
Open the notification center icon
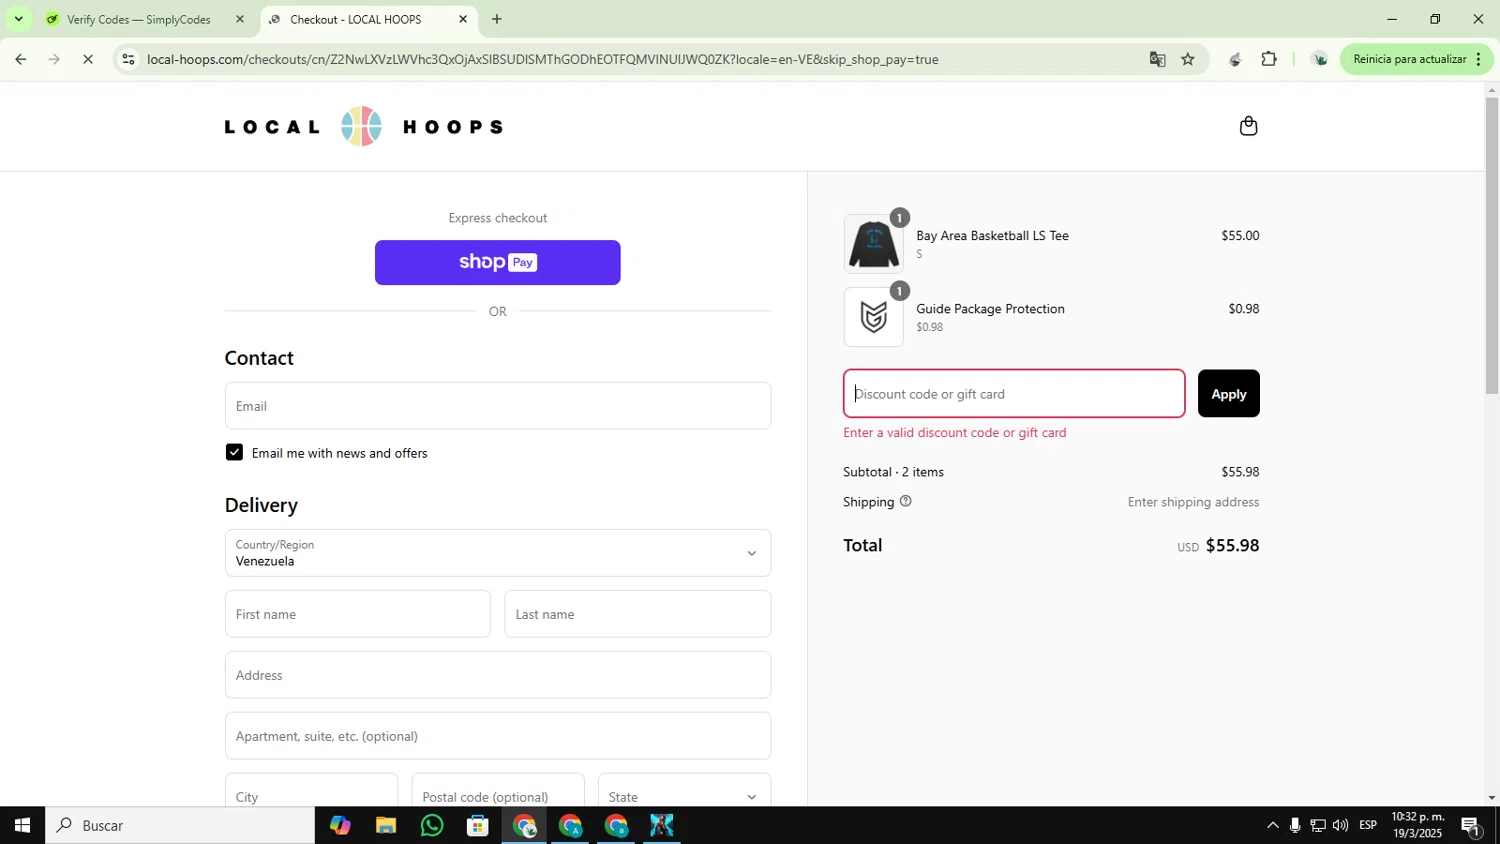tap(1471, 826)
